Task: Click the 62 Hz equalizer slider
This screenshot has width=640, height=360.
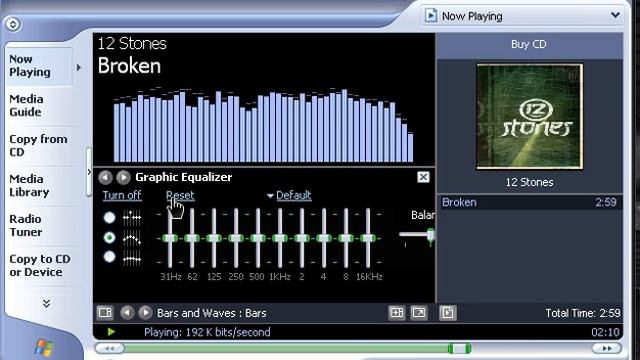Action: (192, 238)
